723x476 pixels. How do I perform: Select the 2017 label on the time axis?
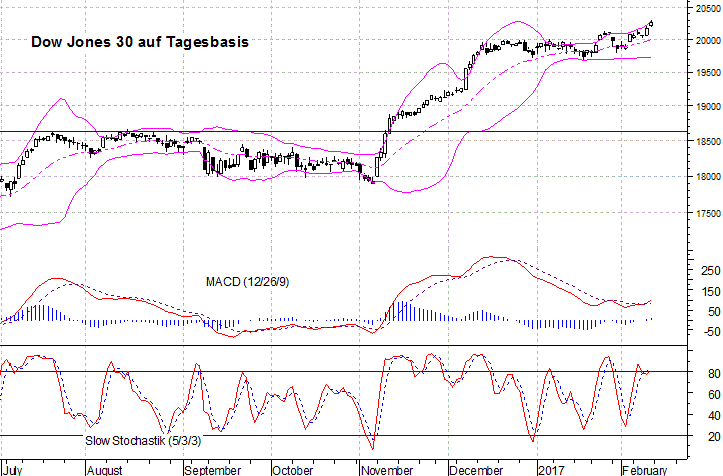click(551, 468)
